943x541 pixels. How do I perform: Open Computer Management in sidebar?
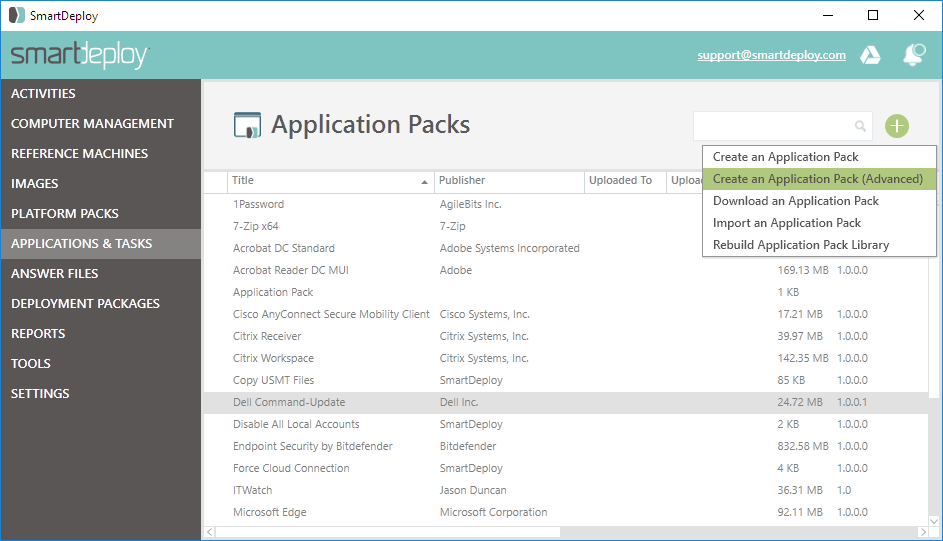92,124
